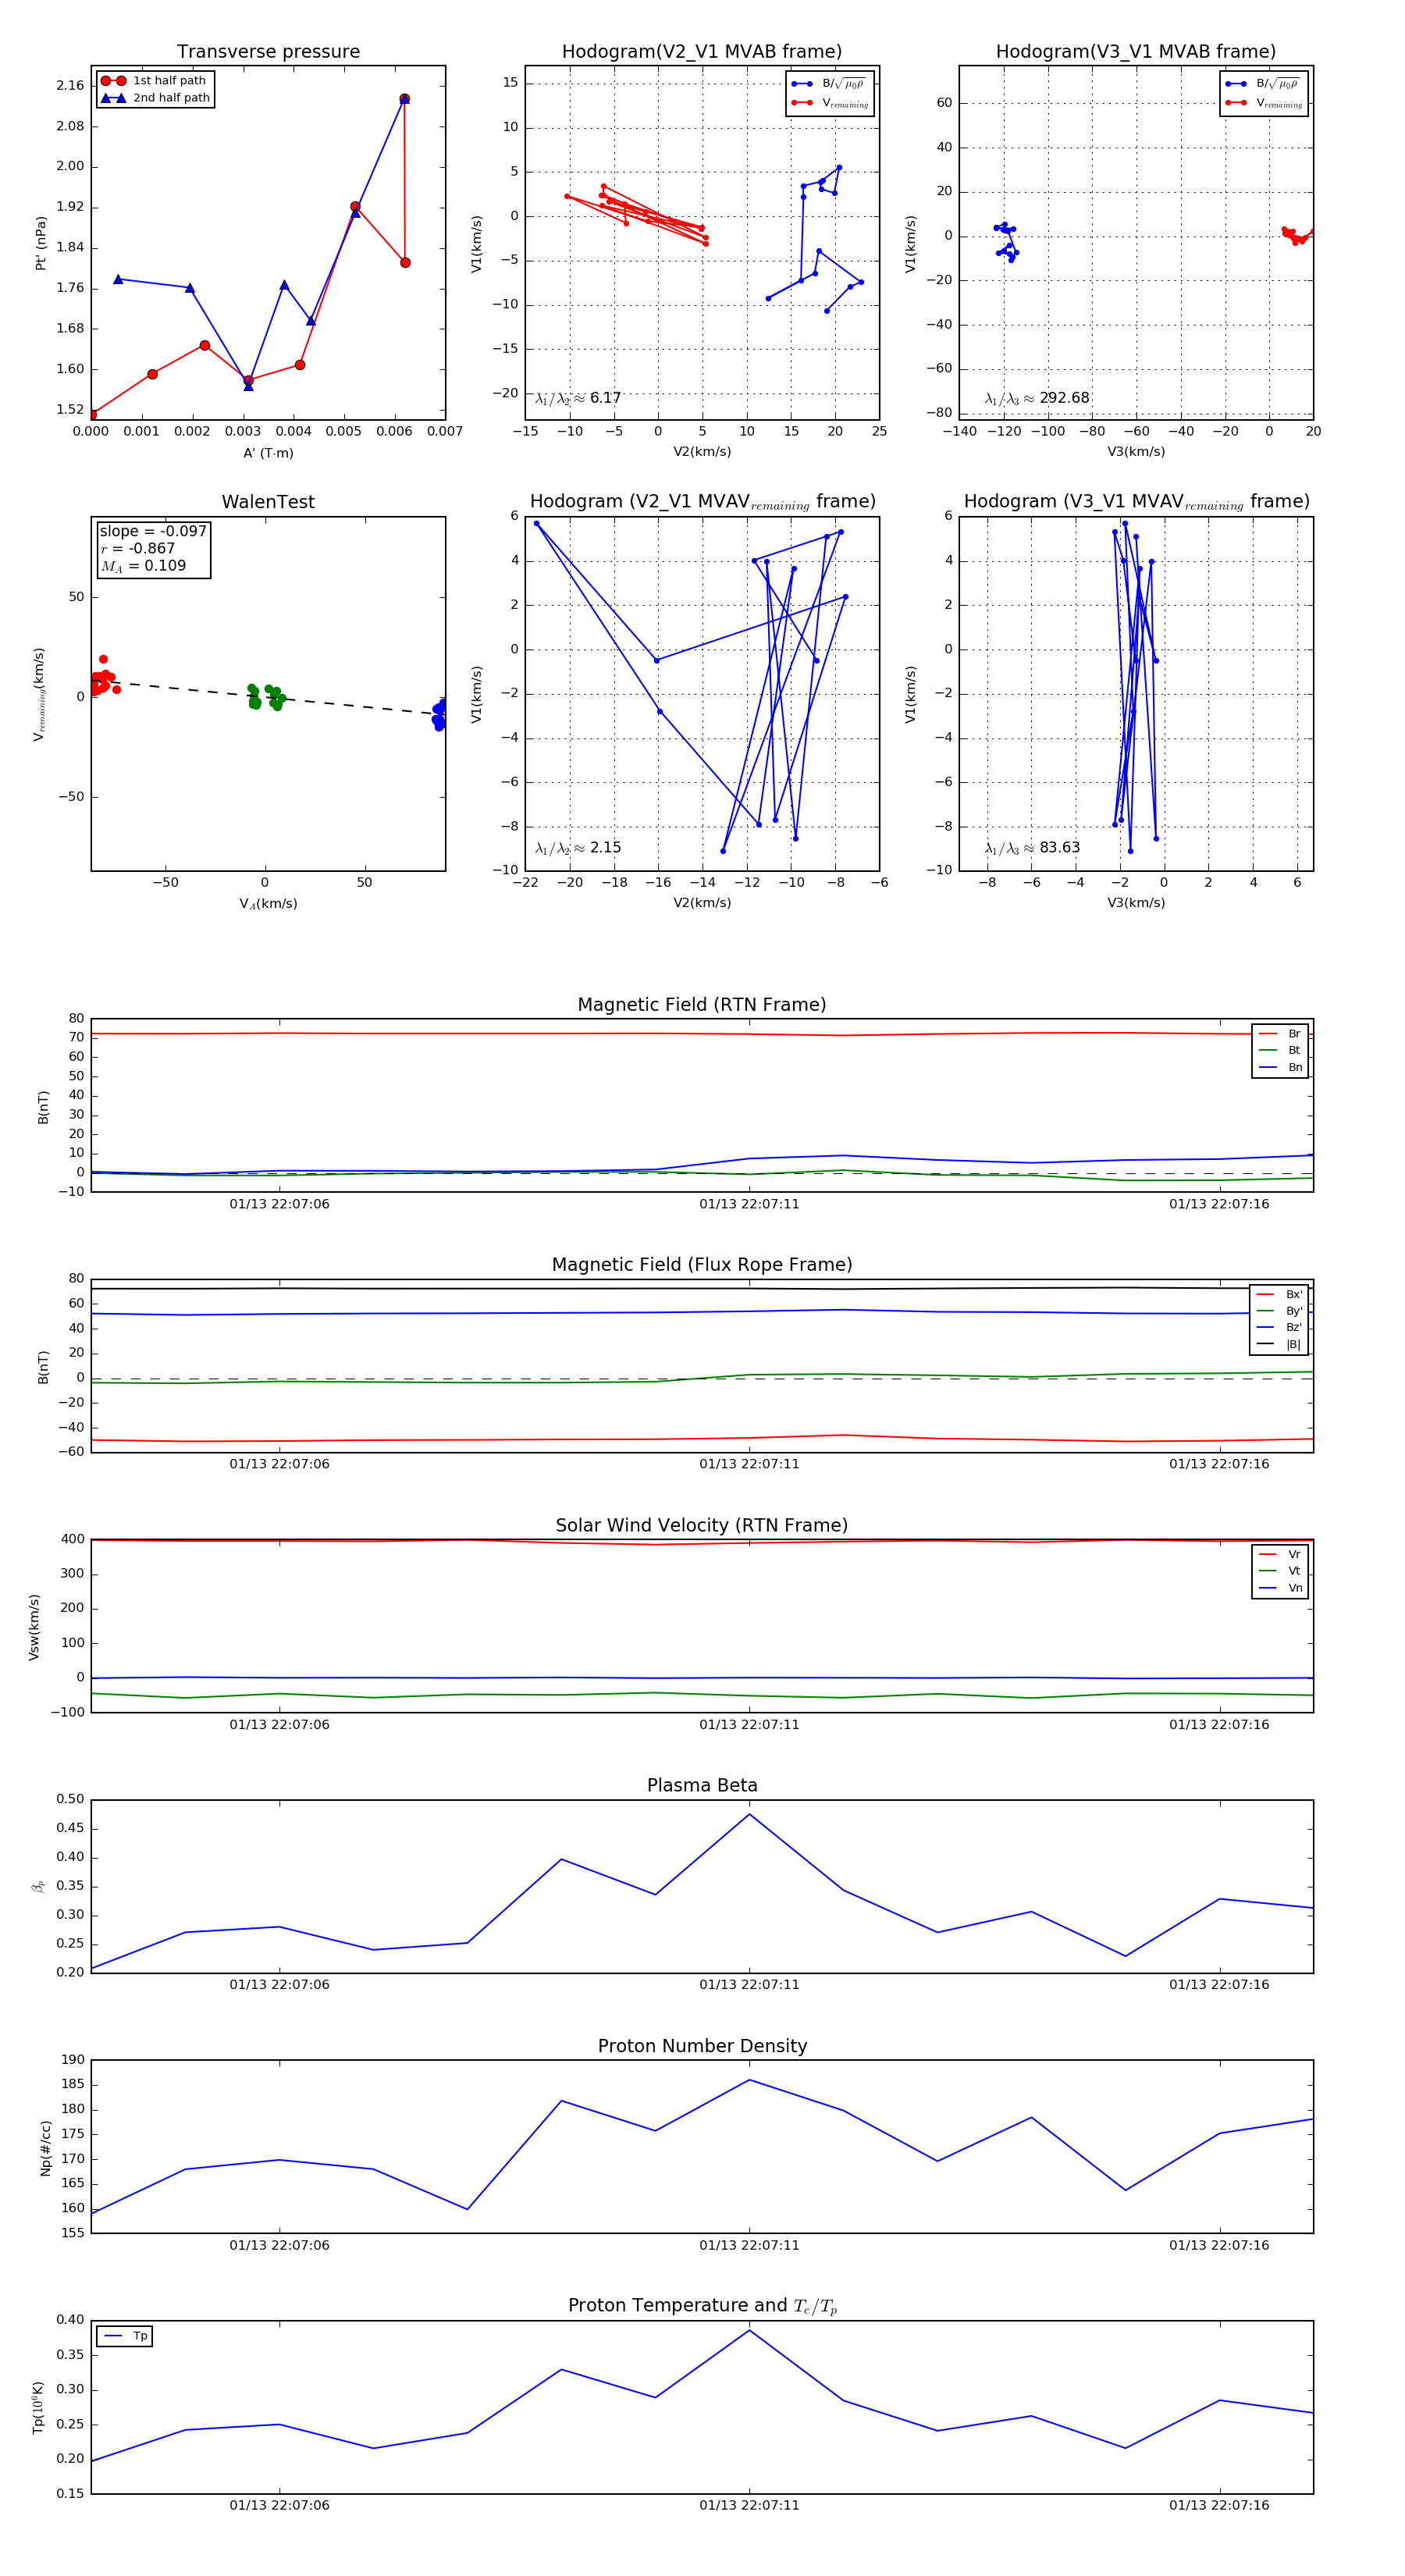Click 'M_A = 0.109' in the Walen test box
Screen dimensions: 1405x2576
tap(143, 566)
